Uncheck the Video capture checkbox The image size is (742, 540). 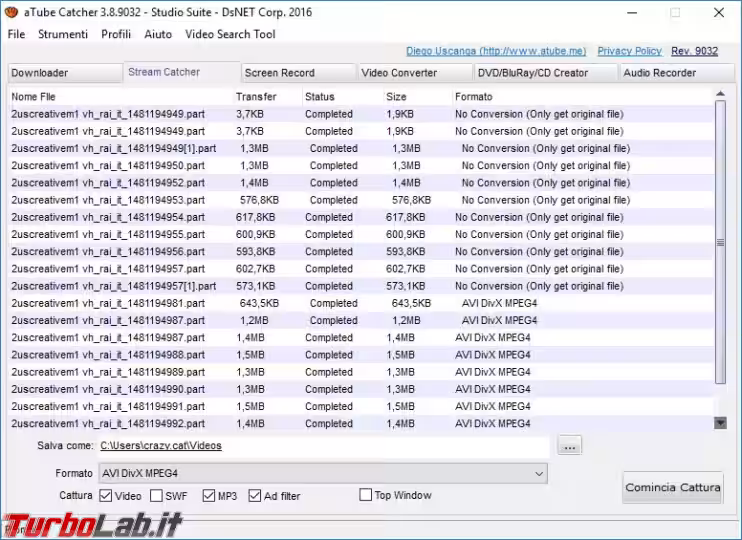(106, 496)
